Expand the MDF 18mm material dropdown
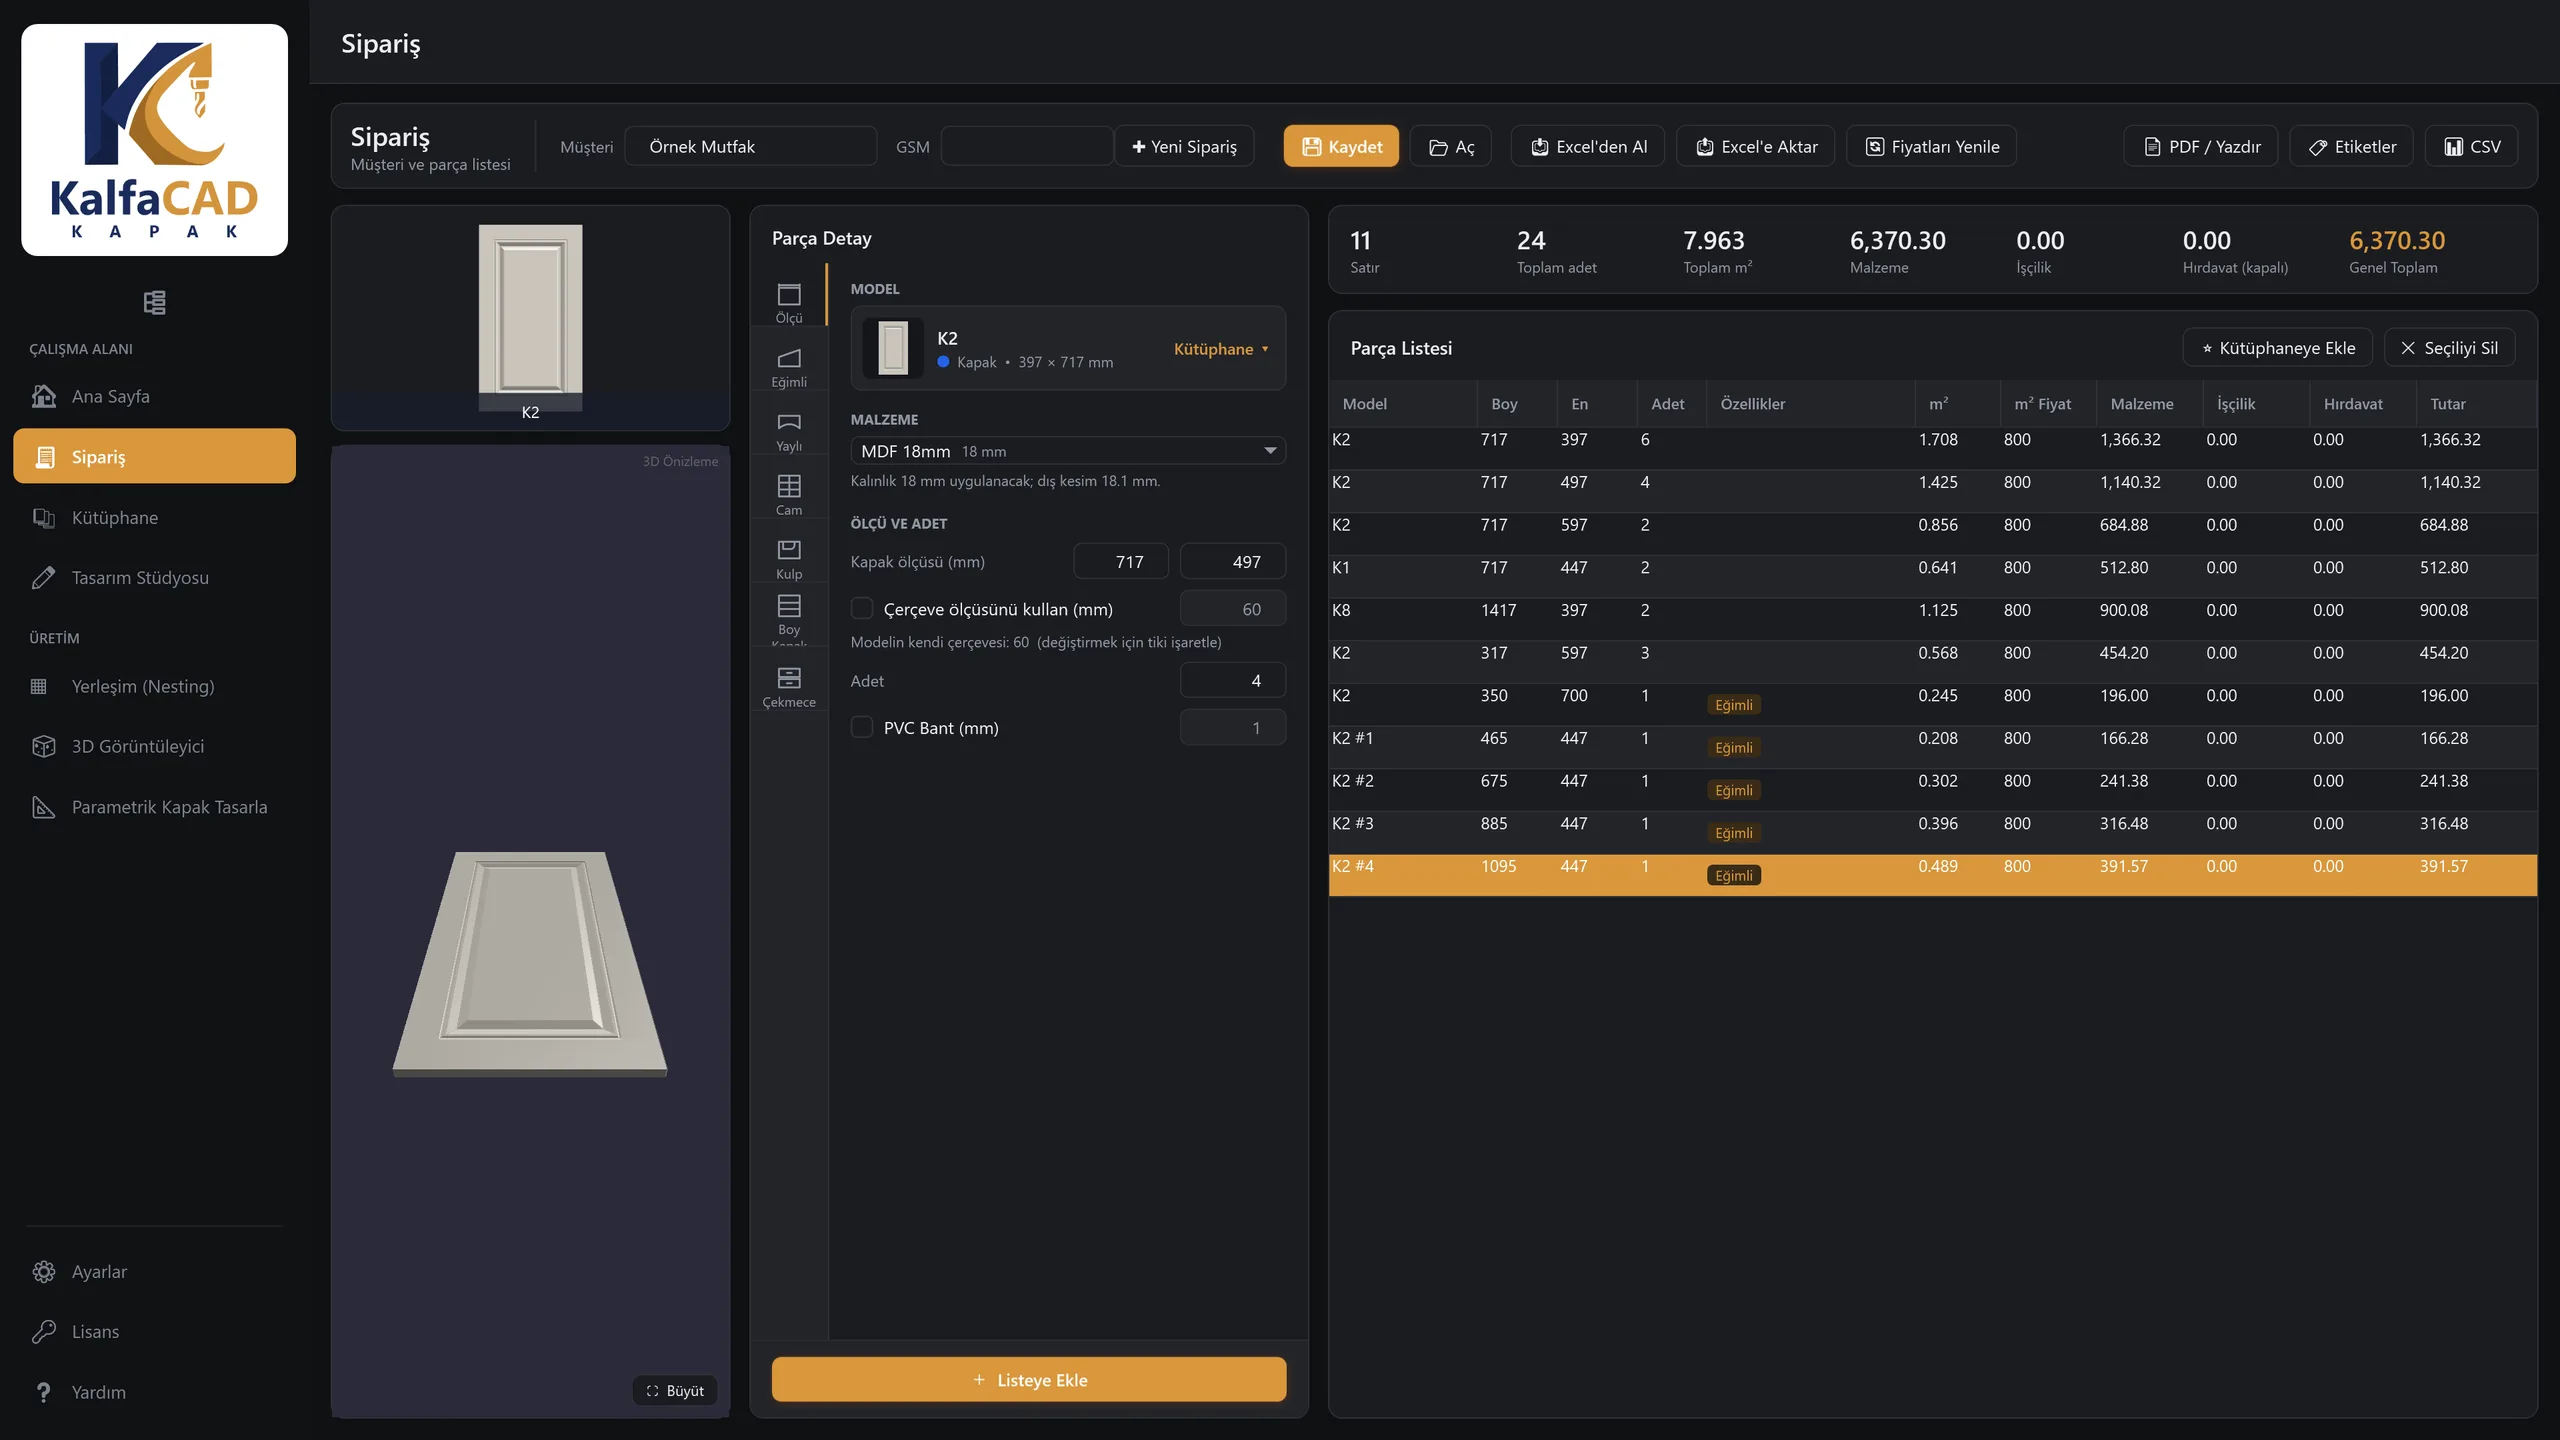 (x=1068, y=451)
